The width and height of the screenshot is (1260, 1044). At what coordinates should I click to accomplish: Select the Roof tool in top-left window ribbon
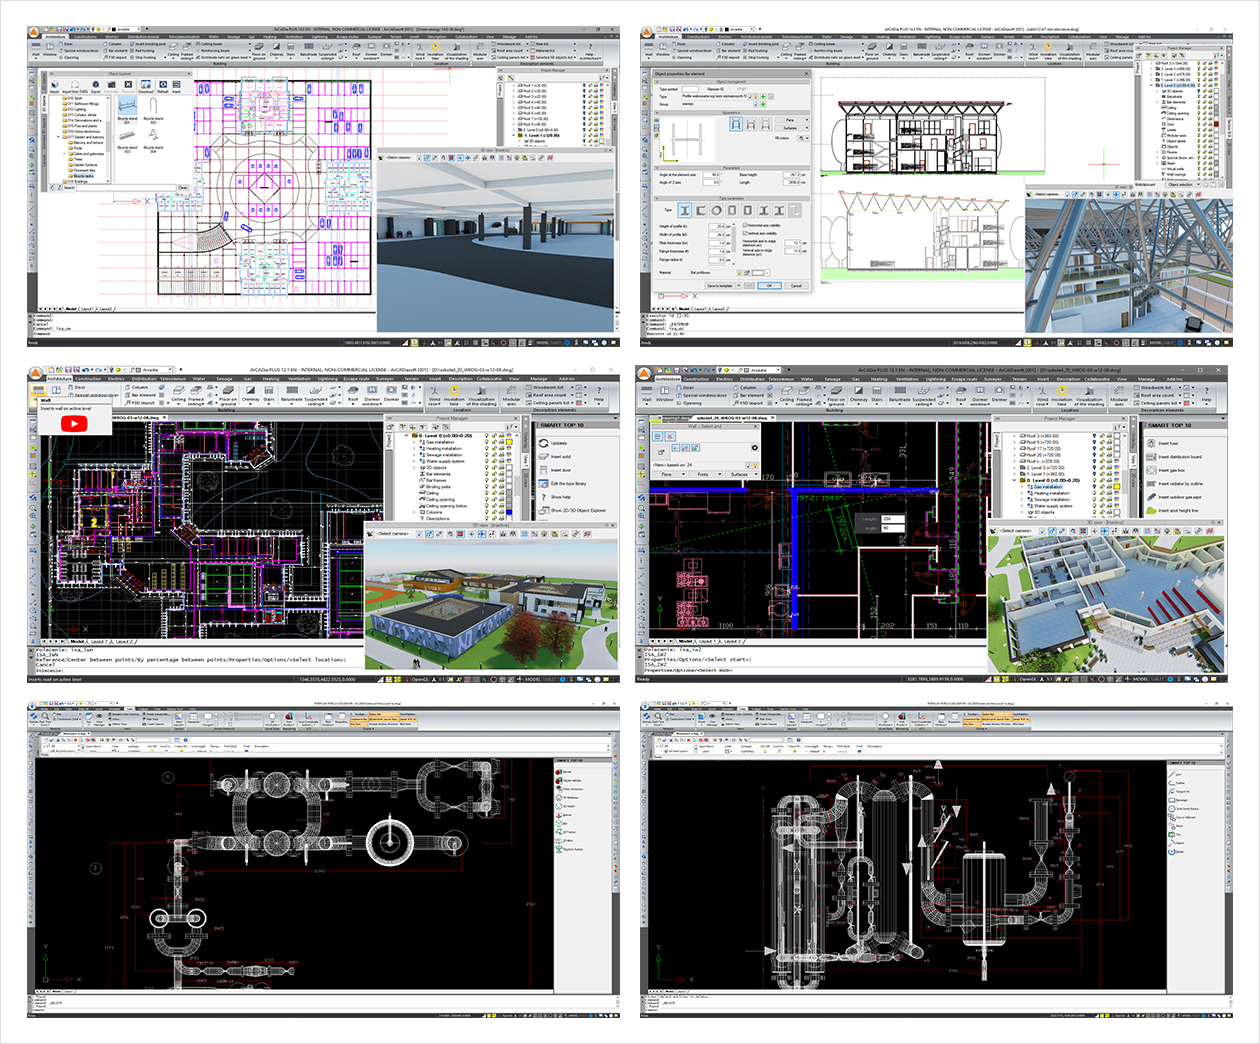pos(355,49)
